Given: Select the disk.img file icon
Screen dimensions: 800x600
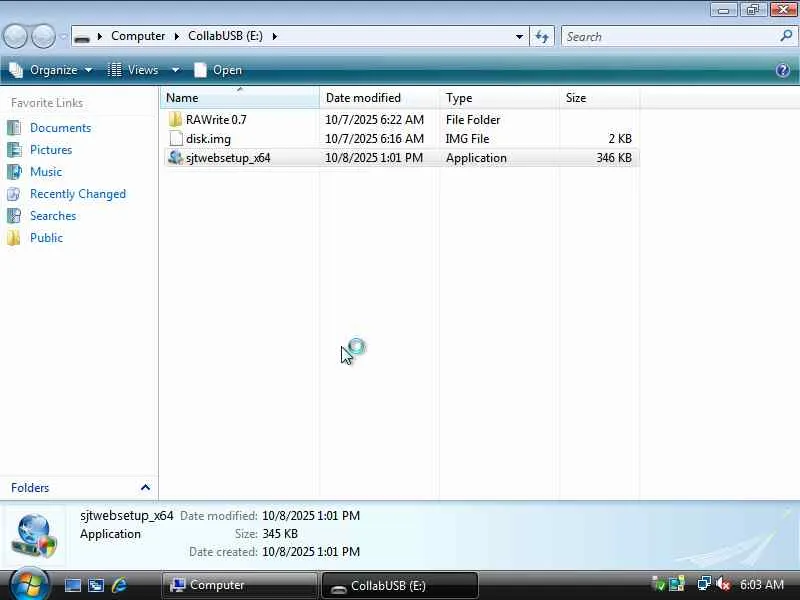Looking at the screenshot, I should point(176,138).
